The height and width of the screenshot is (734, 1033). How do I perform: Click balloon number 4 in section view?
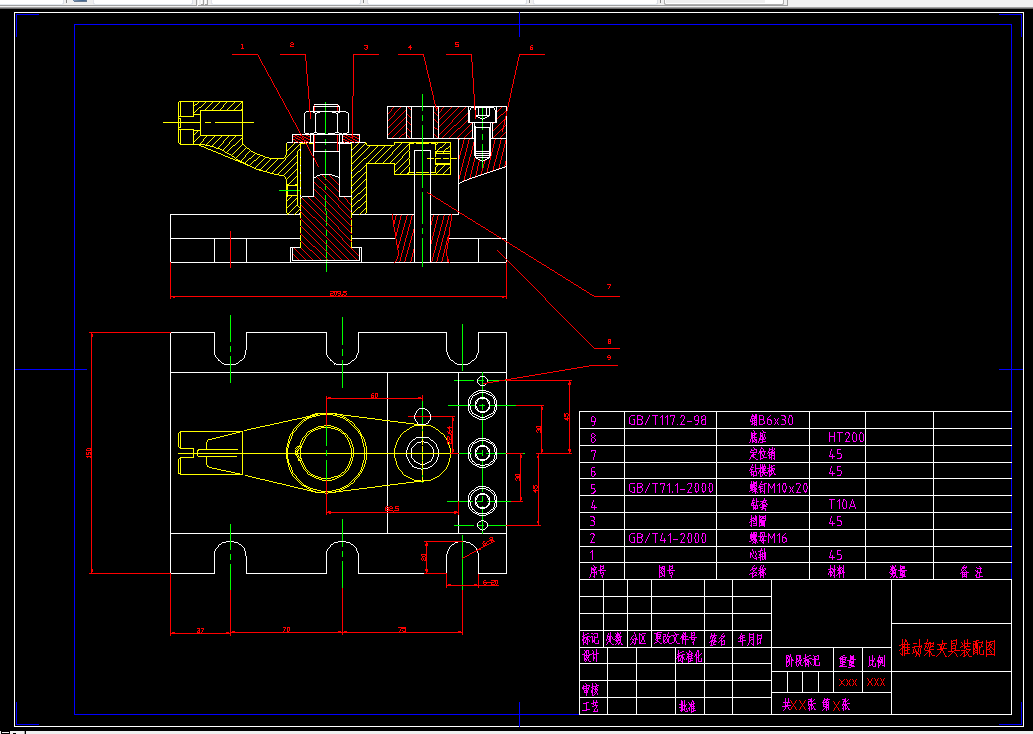pyautogui.click(x=410, y=47)
